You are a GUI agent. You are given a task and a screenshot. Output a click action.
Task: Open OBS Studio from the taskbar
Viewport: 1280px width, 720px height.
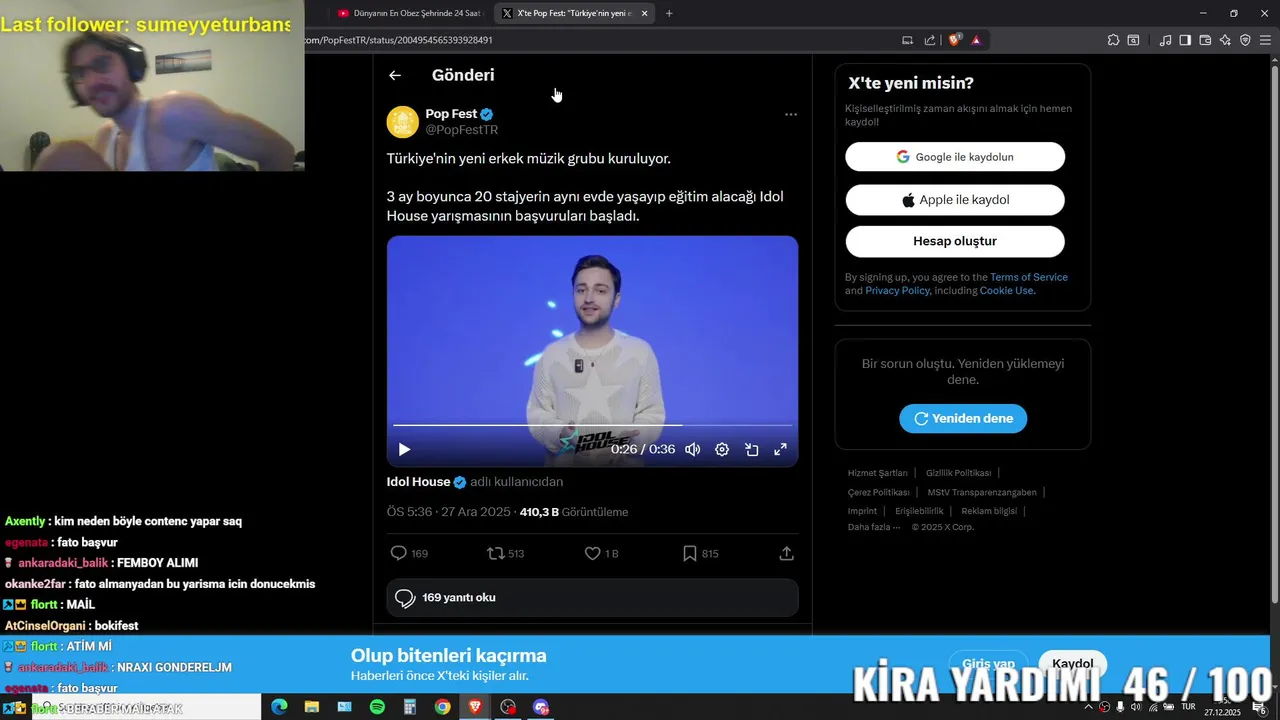tap(508, 707)
